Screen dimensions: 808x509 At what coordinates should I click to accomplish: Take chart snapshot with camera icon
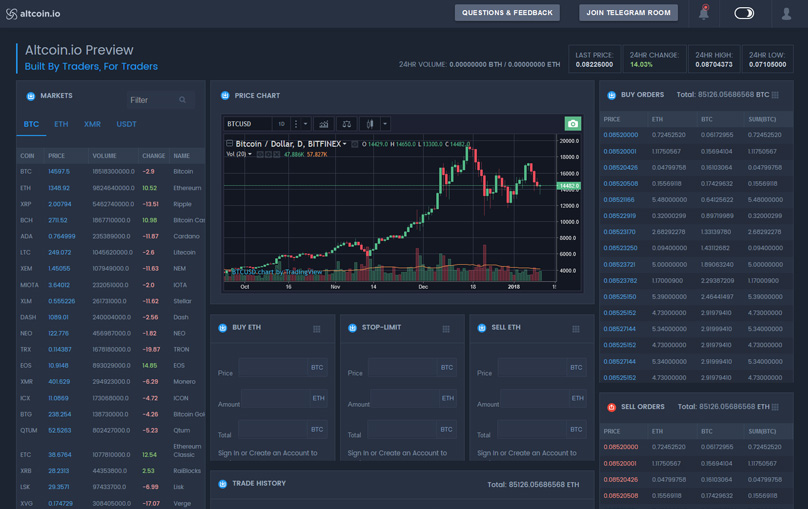pos(573,124)
